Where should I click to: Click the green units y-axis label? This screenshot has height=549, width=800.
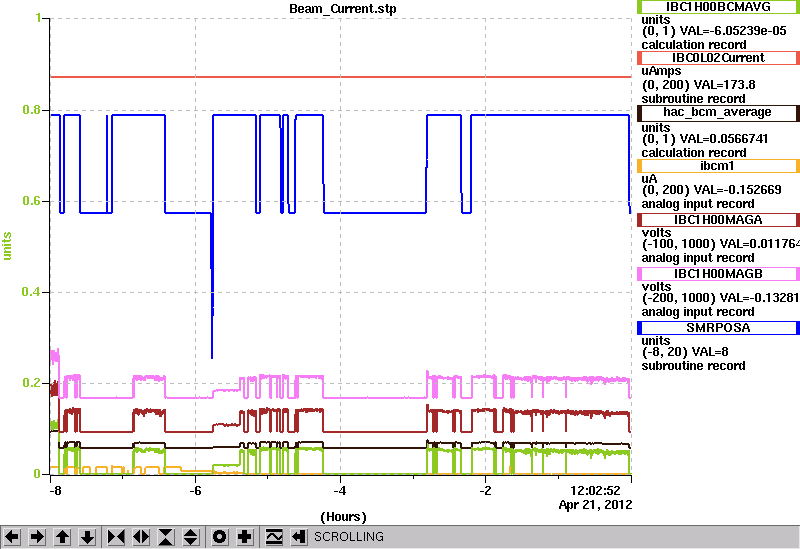tap(7, 246)
